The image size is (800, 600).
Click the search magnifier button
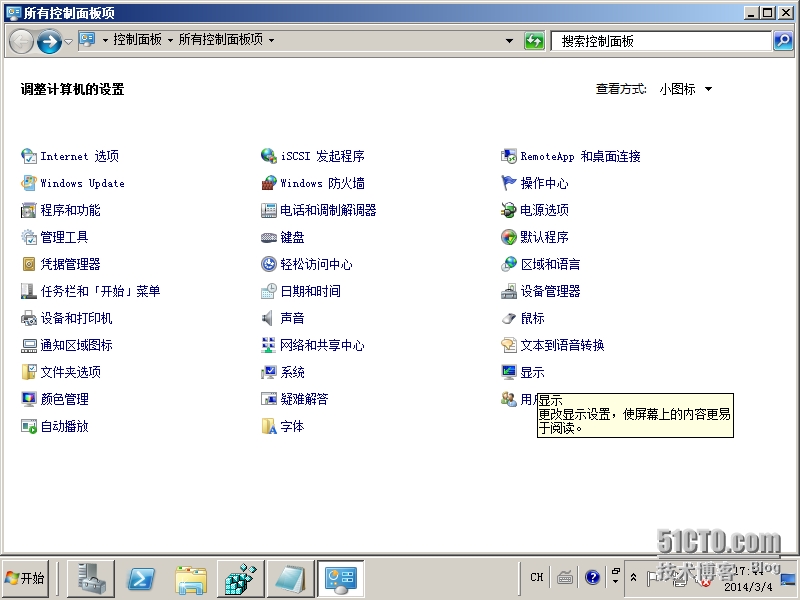pos(783,41)
